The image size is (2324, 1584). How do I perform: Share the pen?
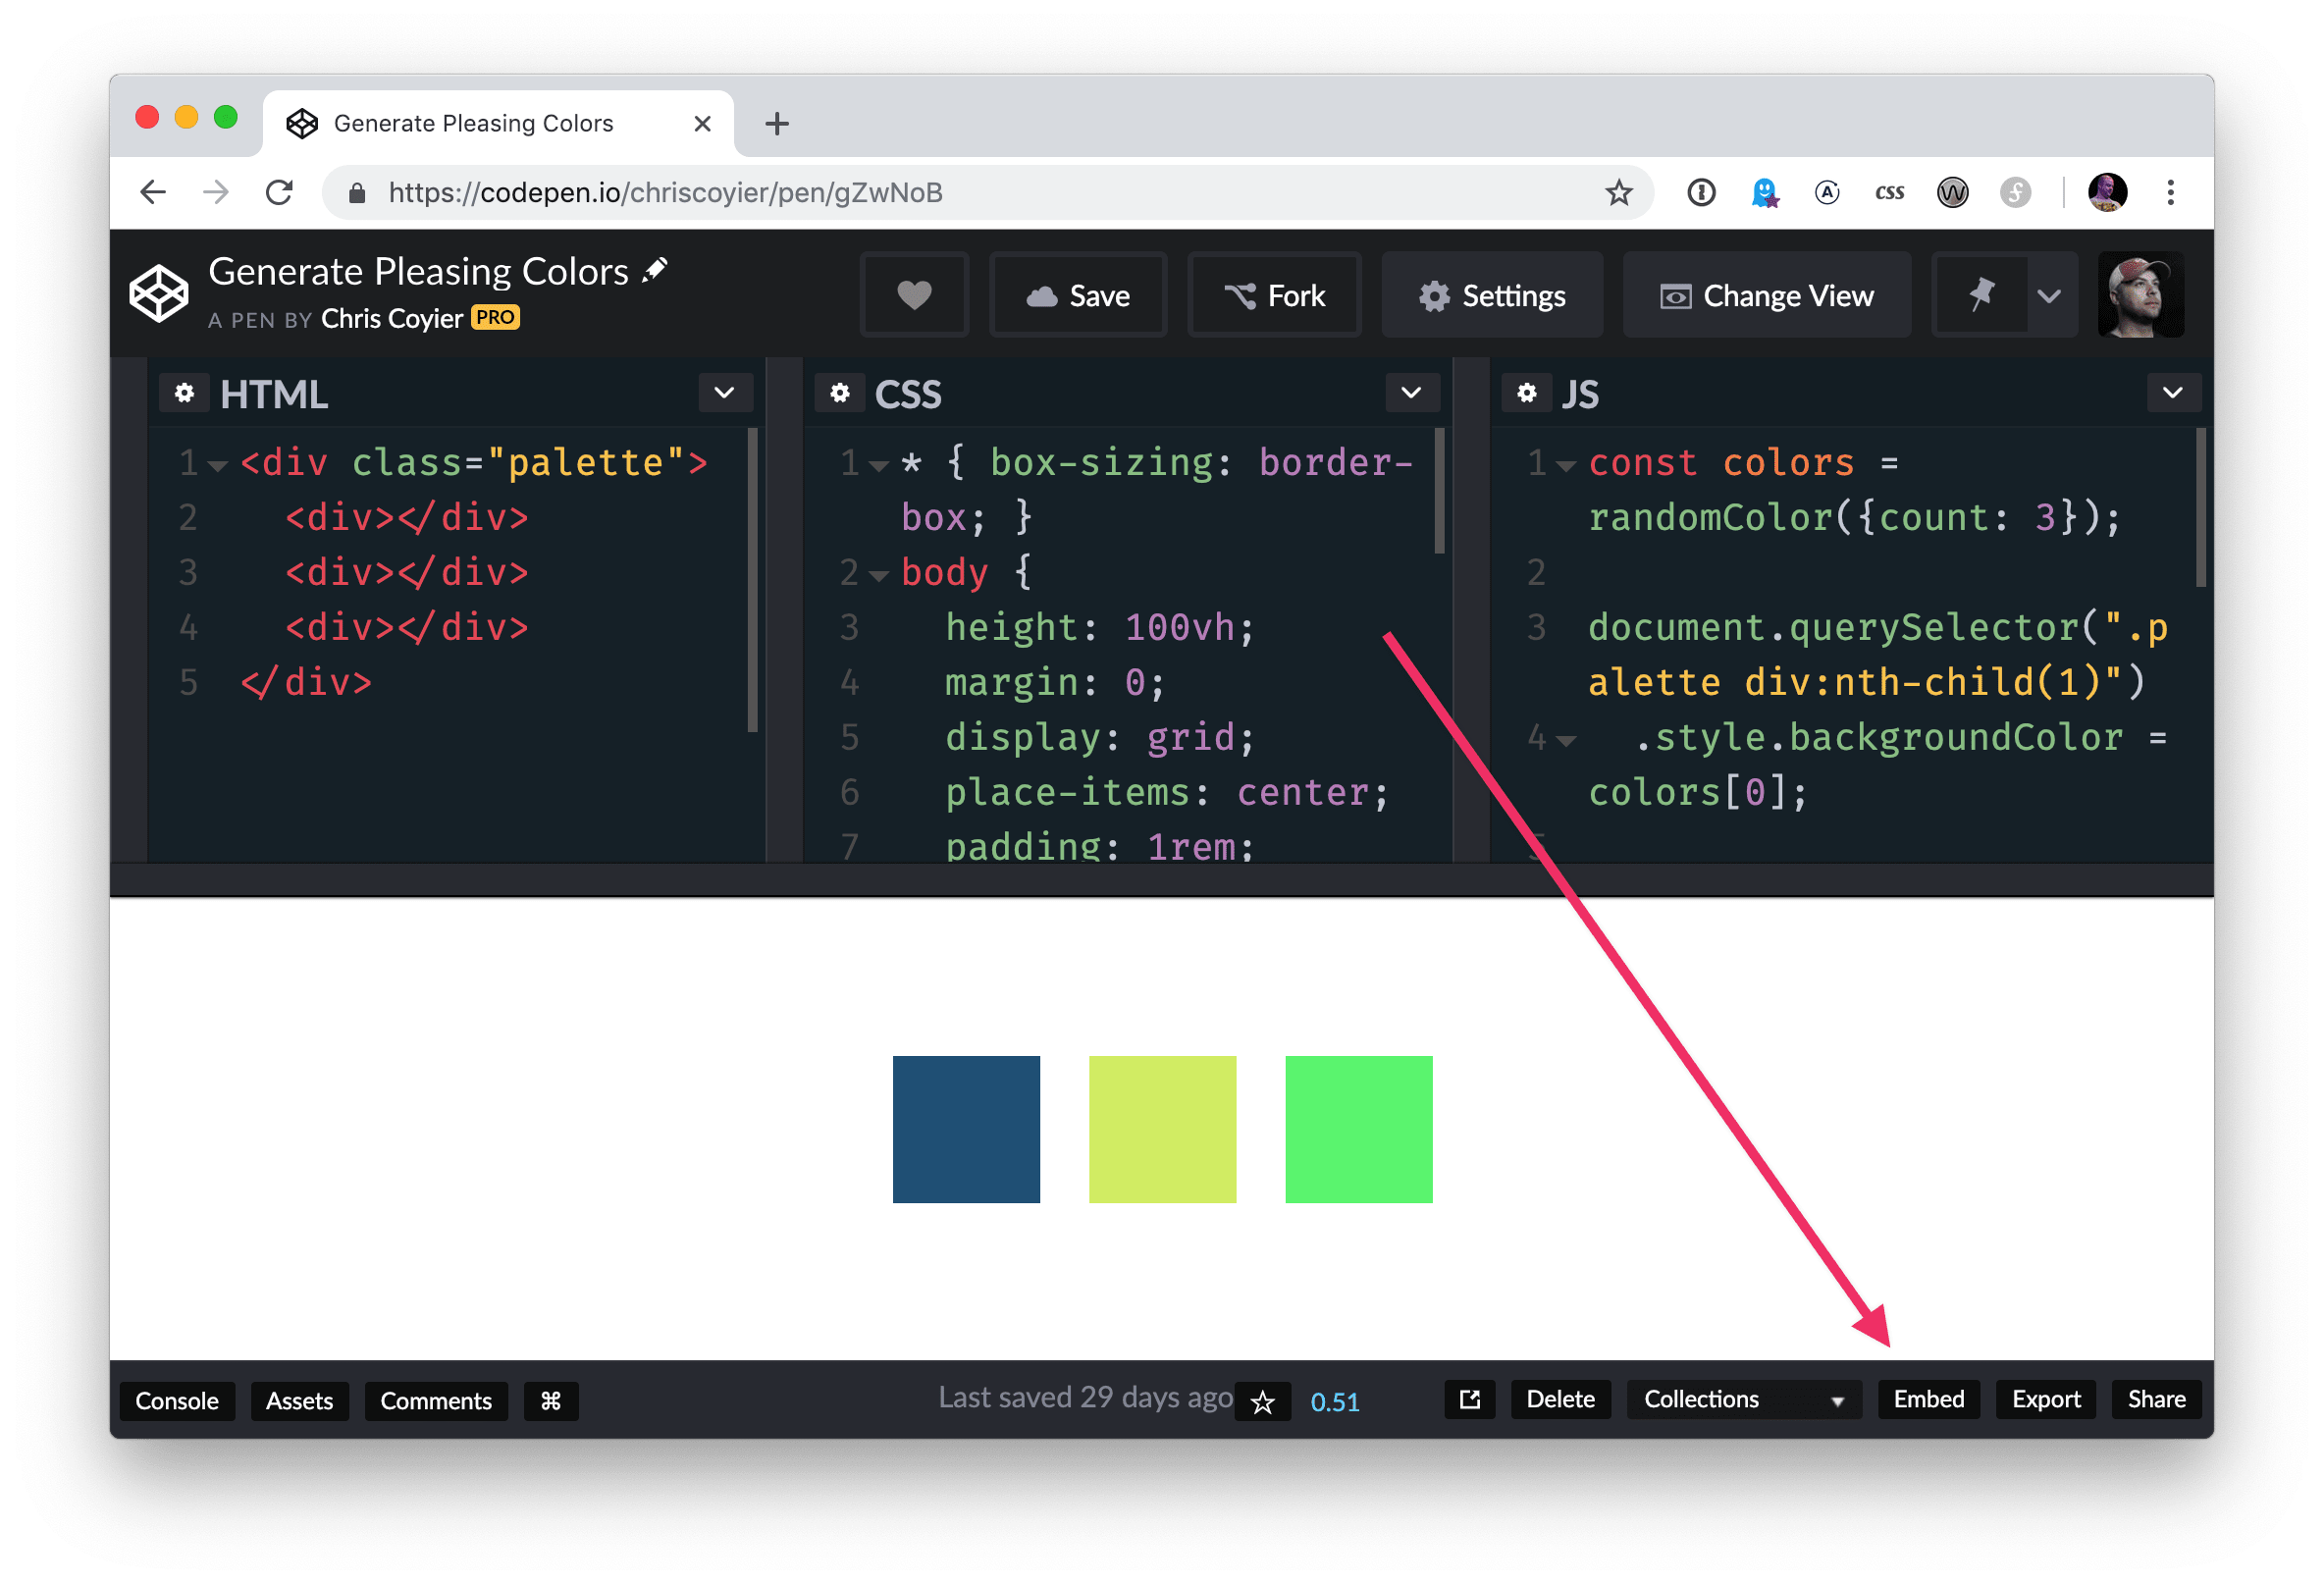click(2156, 1399)
